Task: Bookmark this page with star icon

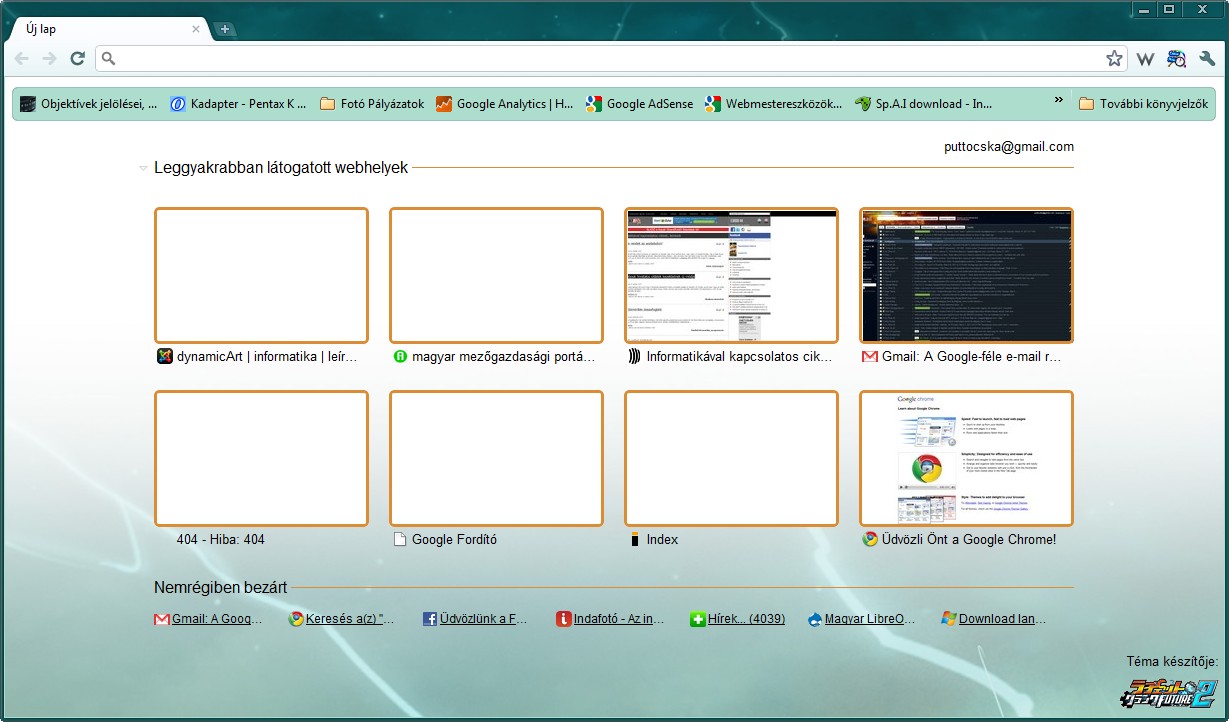Action: click(1114, 59)
